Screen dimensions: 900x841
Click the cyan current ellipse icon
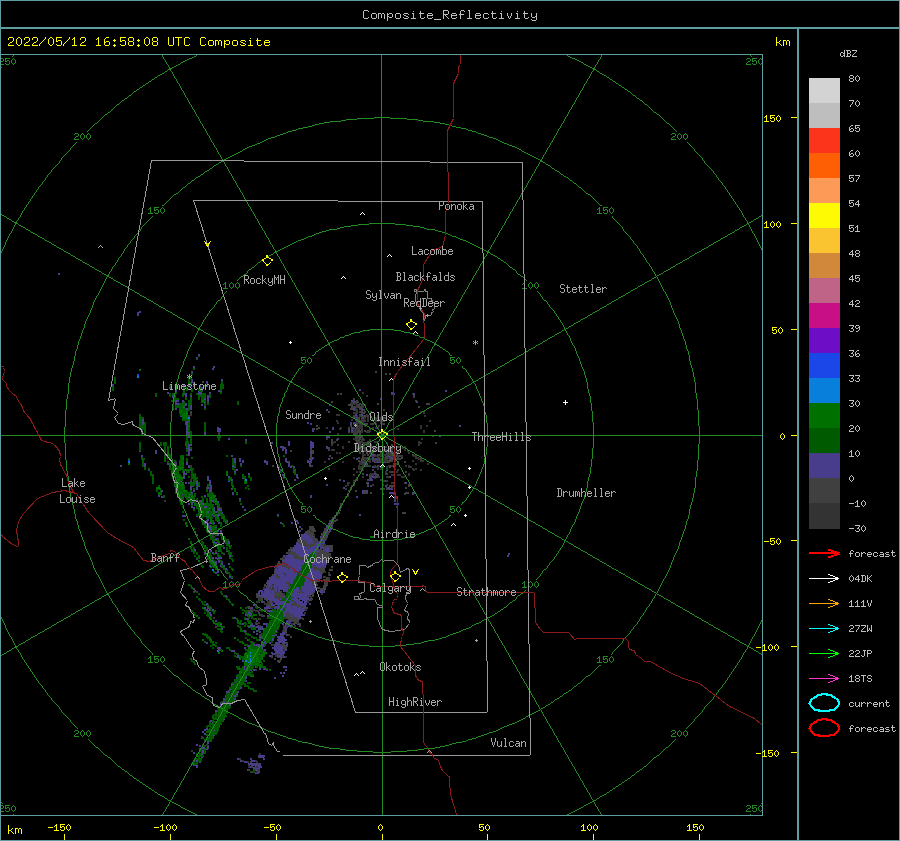coord(824,703)
